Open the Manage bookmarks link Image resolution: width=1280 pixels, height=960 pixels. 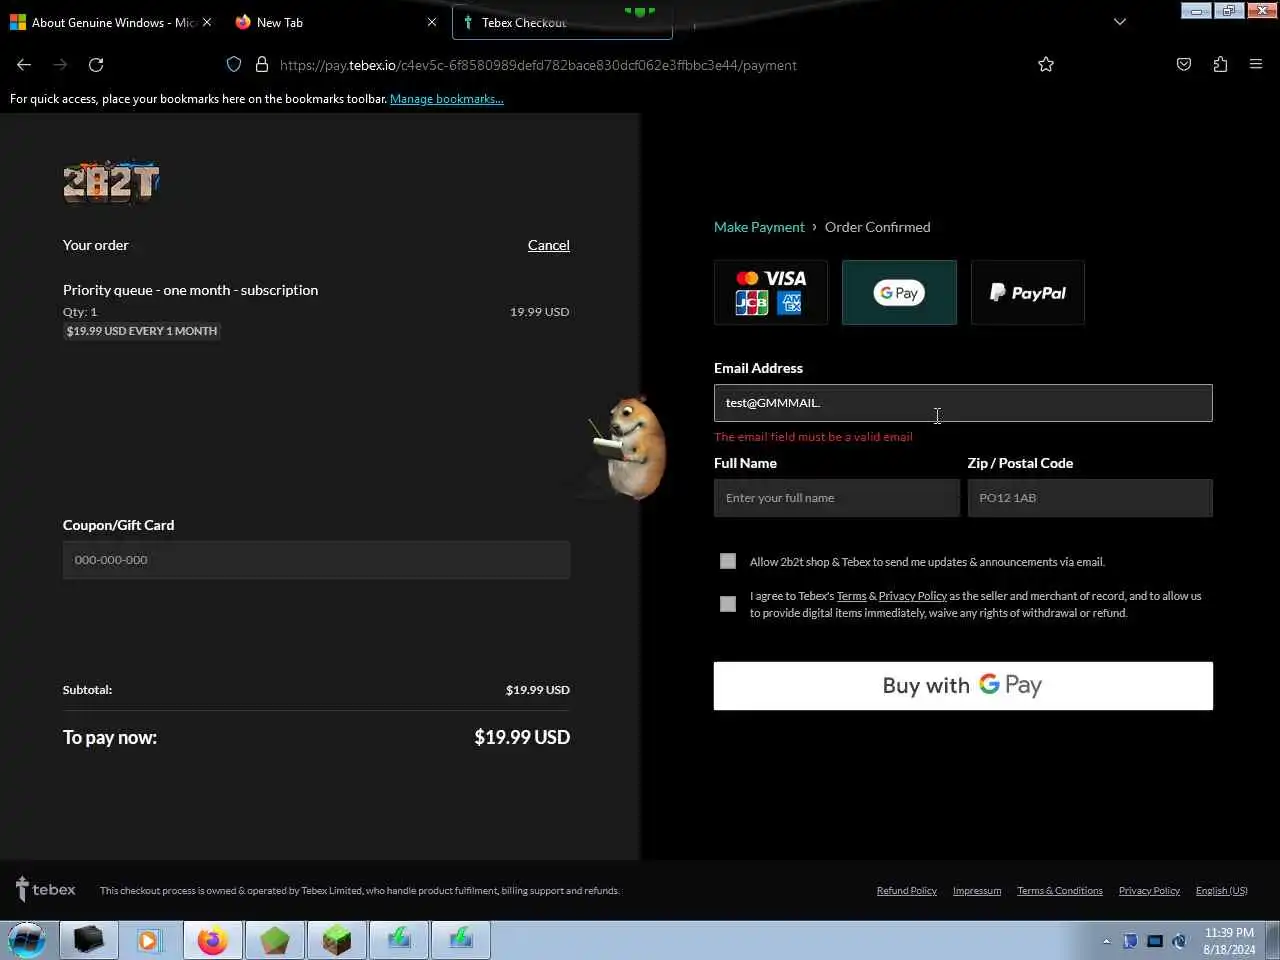447,99
